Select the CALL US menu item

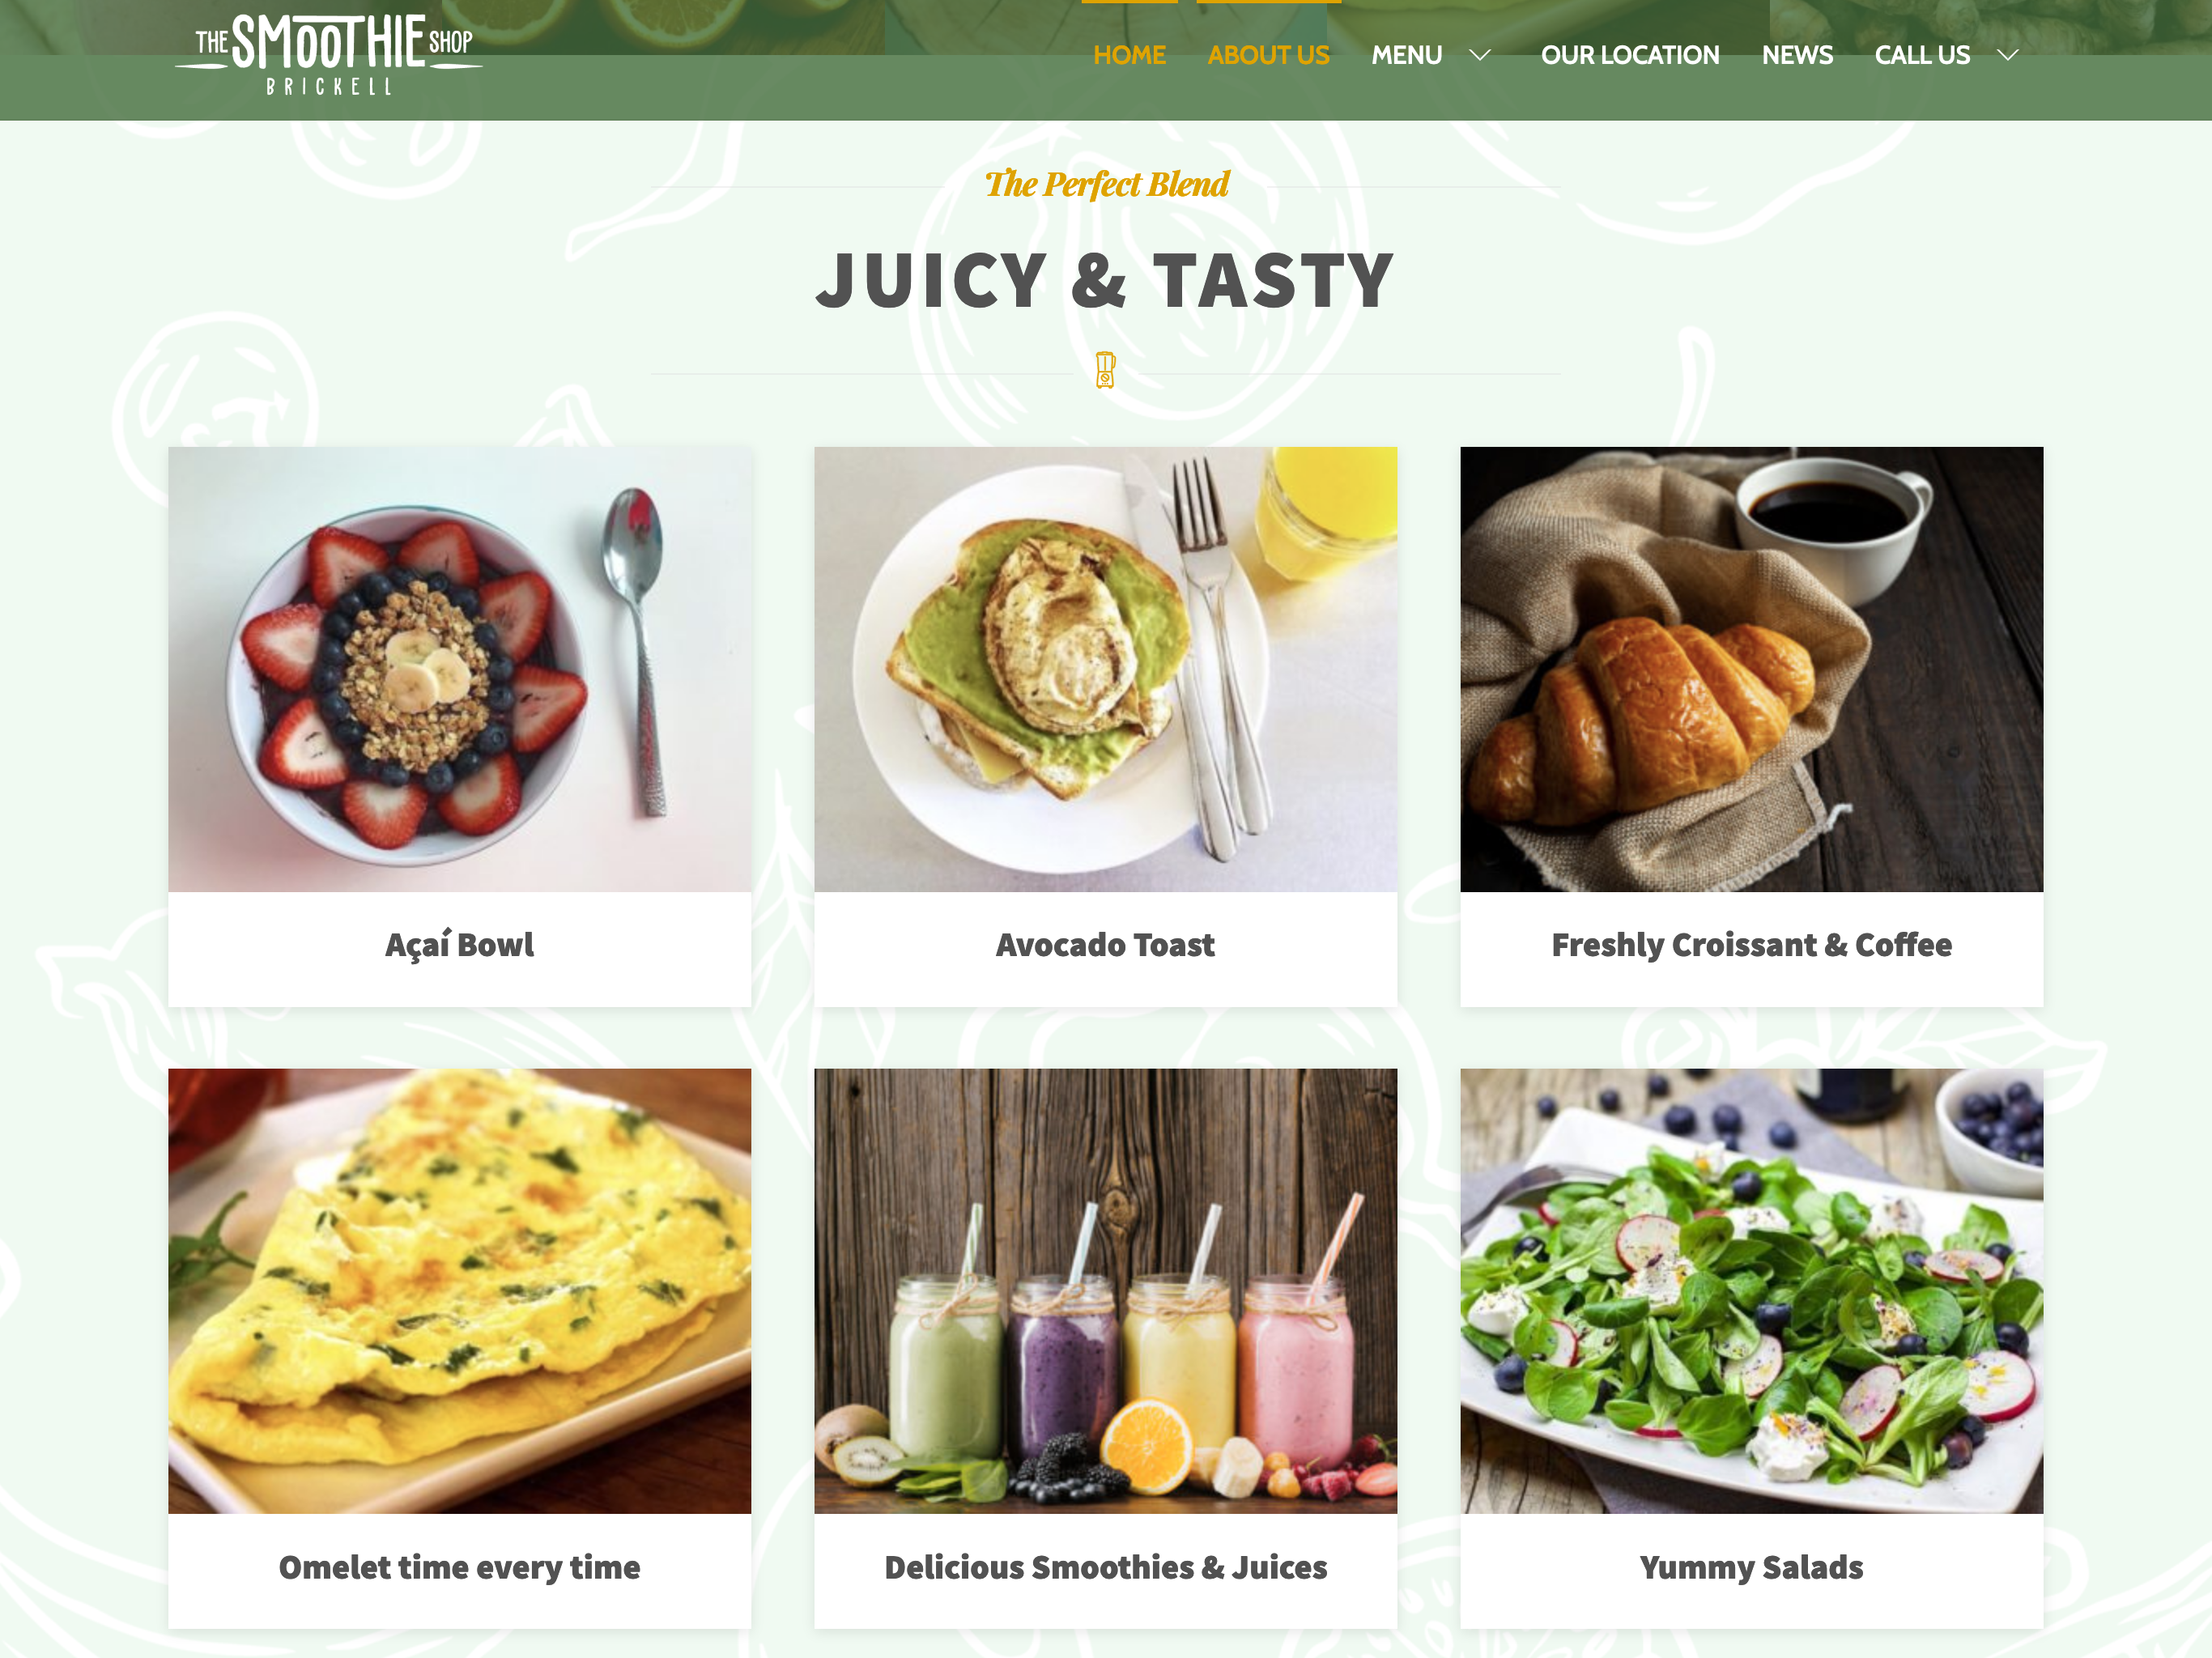pyautogui.click(x=1922, y=55)
